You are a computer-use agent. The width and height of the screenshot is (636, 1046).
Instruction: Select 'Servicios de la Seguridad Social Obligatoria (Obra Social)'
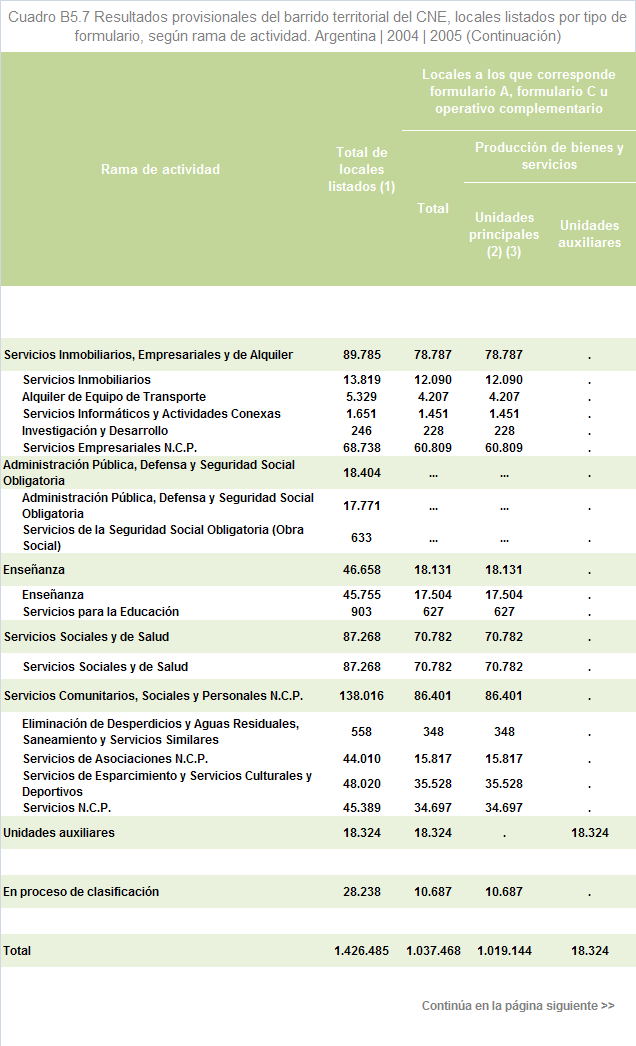163,538
